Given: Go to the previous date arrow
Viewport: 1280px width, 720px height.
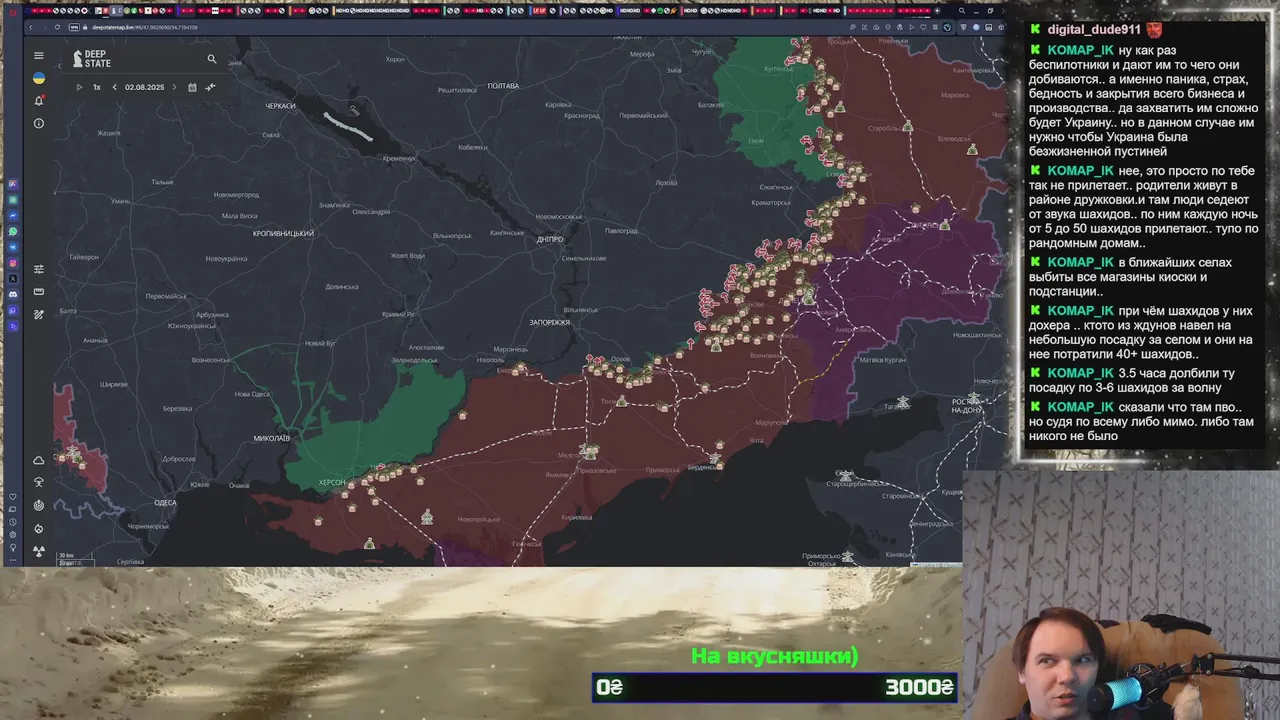Looking at the screenshot, I should (114, 87).
